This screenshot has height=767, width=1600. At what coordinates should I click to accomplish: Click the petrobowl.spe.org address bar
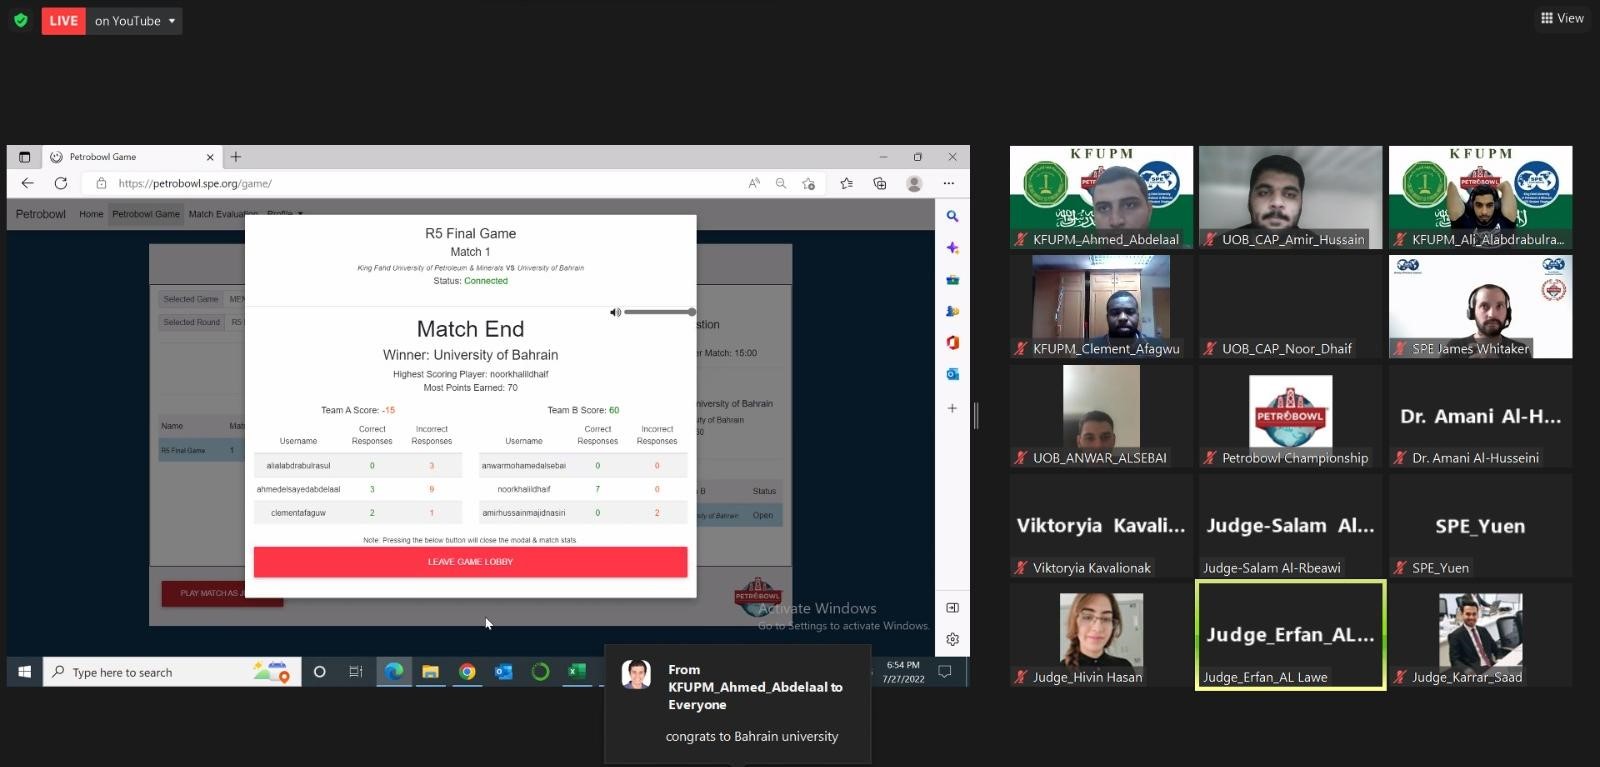pos(410,183)
